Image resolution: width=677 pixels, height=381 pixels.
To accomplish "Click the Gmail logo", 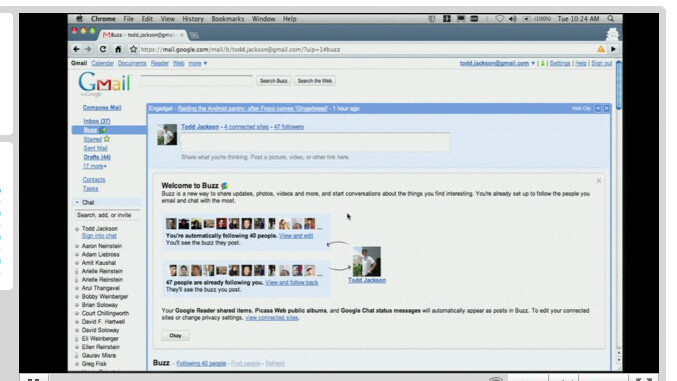I will (104, 83).
